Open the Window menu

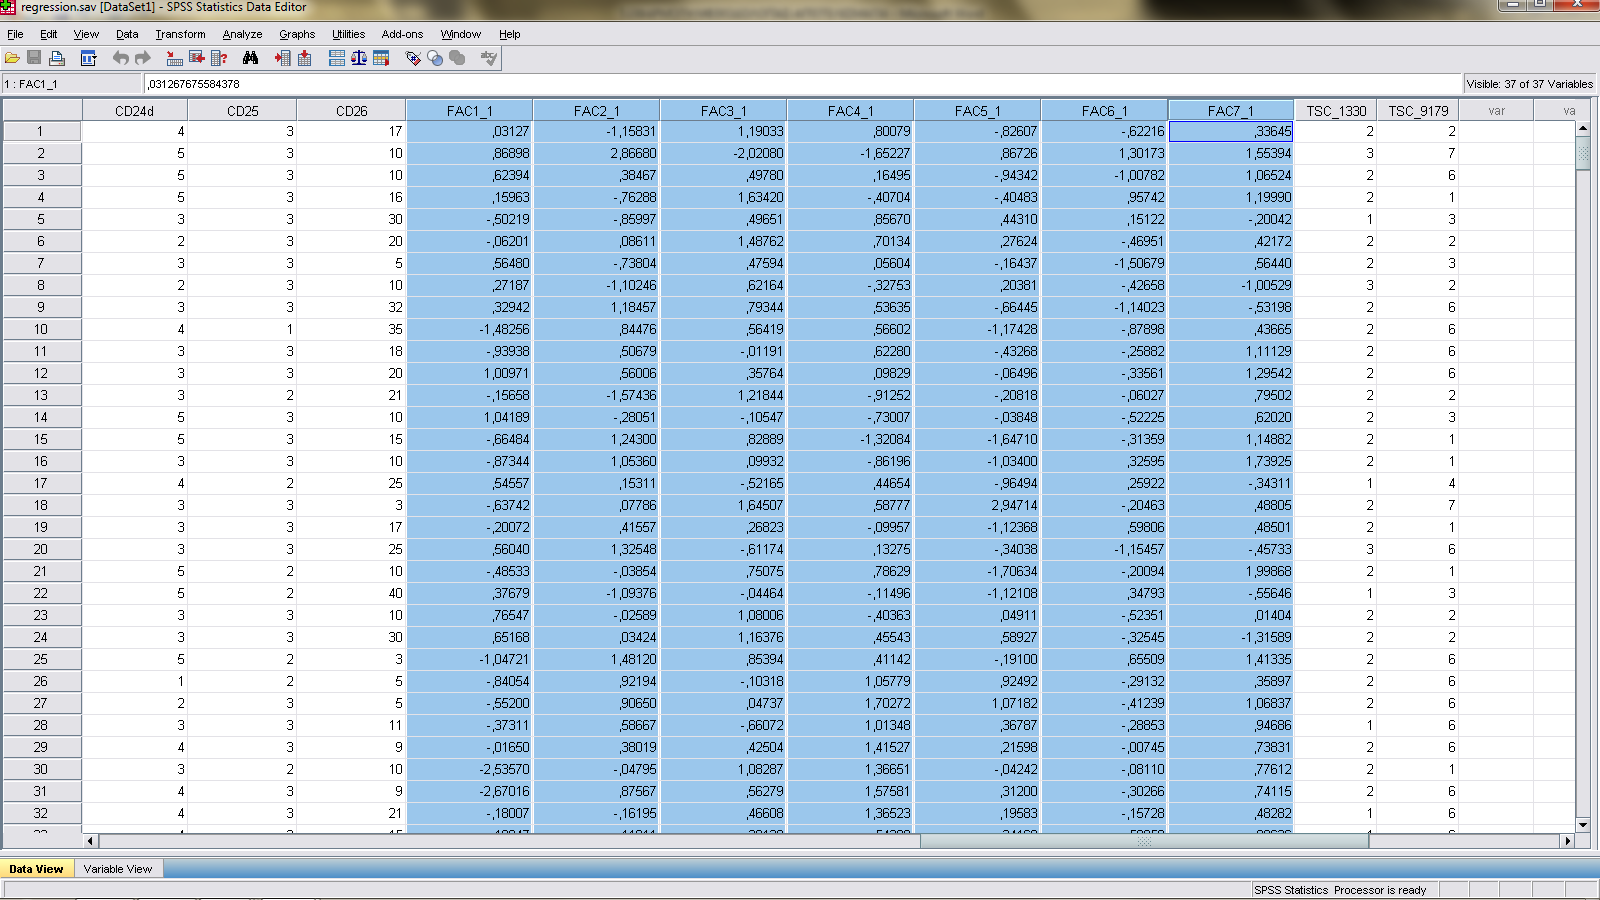(x=460, y=34)
